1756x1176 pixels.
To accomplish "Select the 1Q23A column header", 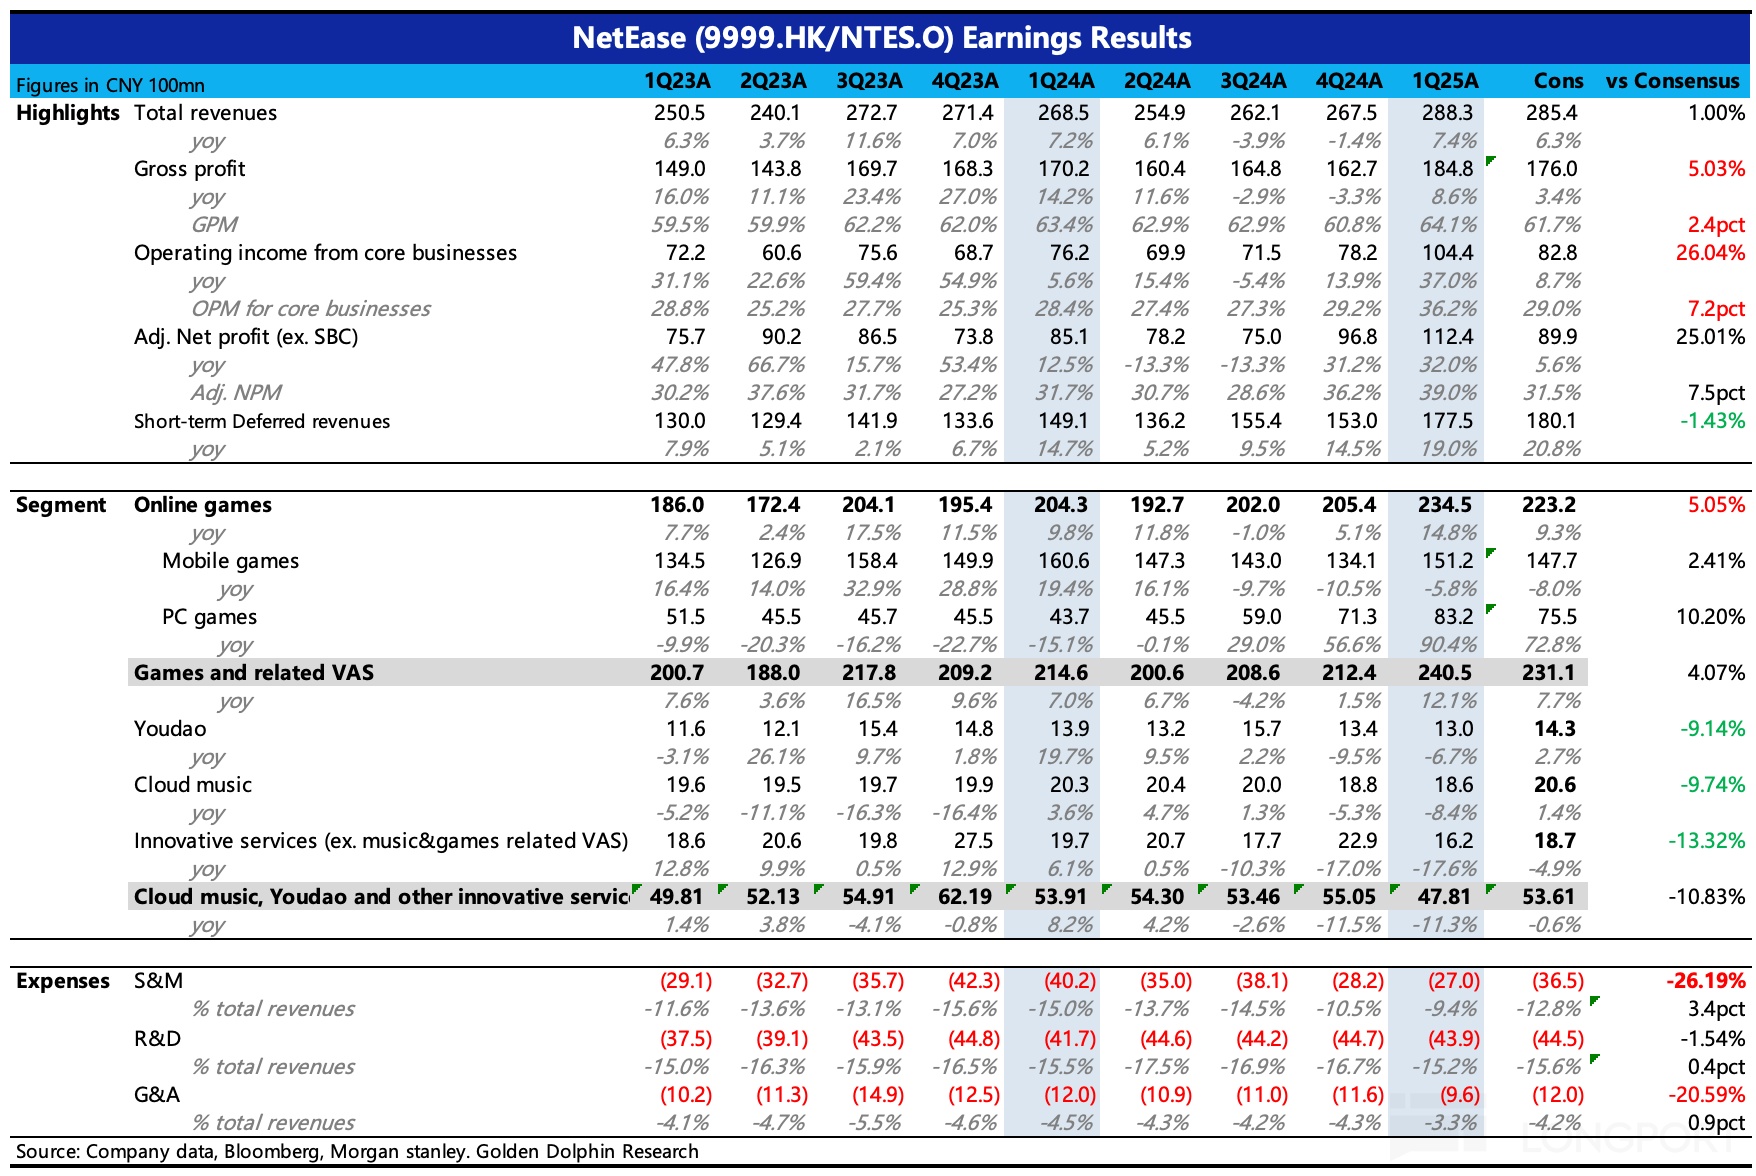I will coord(677,81).
